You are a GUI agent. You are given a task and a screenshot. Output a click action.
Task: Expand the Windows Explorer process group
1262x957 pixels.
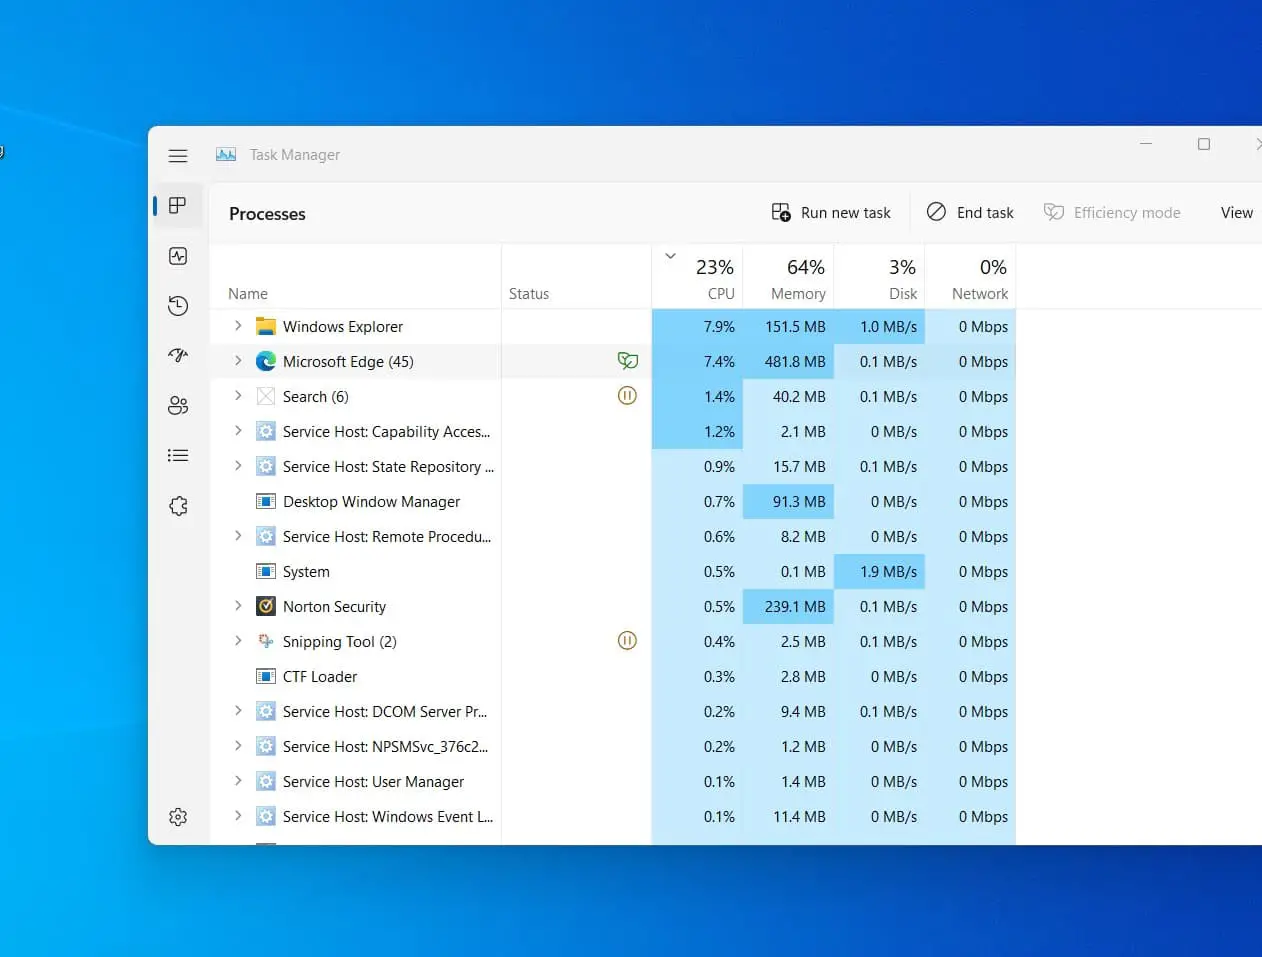(238, 326)
